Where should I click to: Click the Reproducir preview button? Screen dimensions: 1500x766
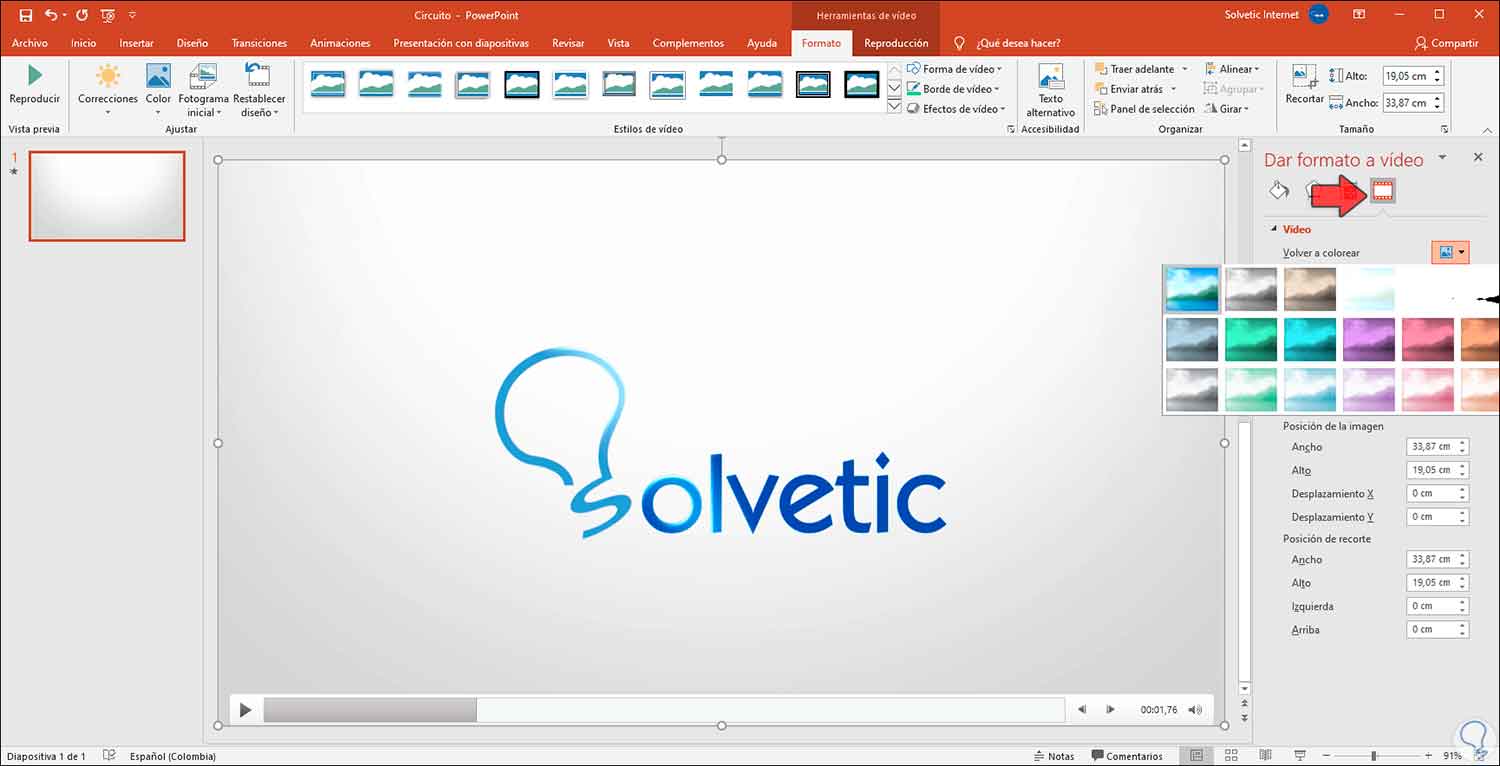[35, 86]
